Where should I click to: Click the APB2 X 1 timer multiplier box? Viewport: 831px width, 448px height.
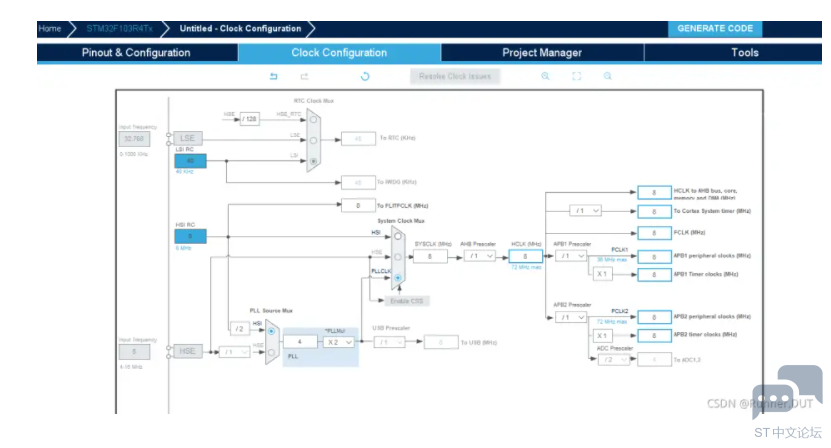[x=602, y=336]
